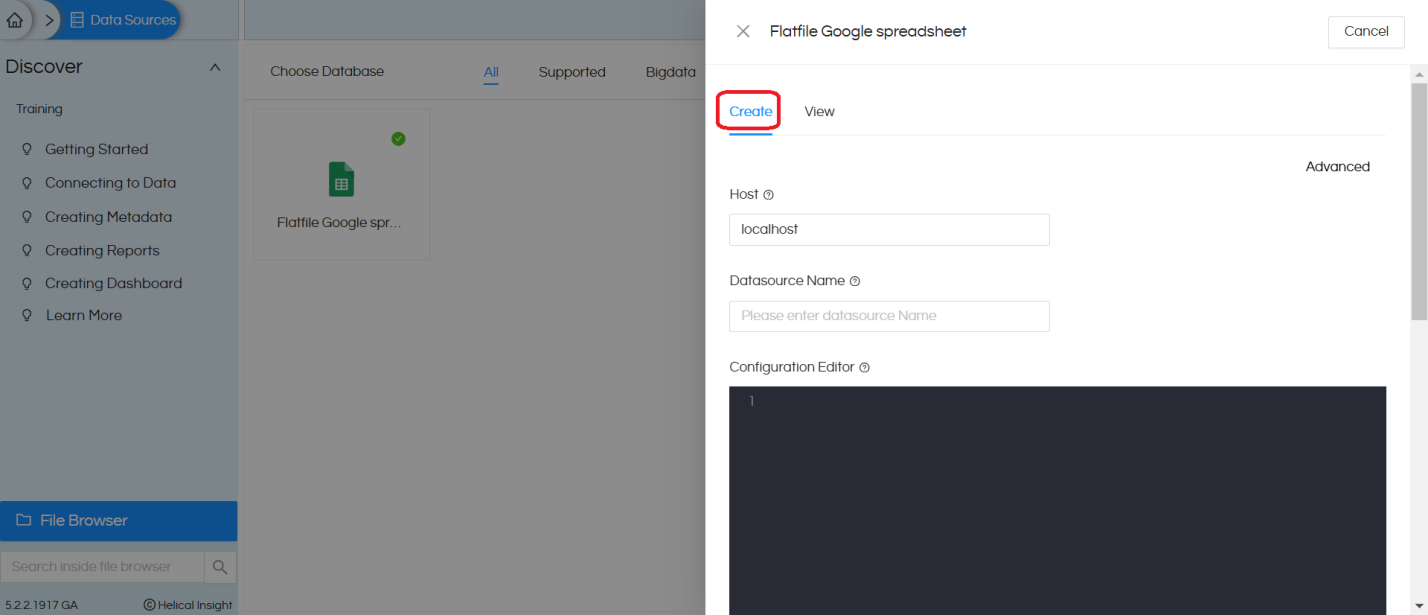Click lightbulb icon beside Getting Started
The image size is (1428, 615).
coord(27,149)
